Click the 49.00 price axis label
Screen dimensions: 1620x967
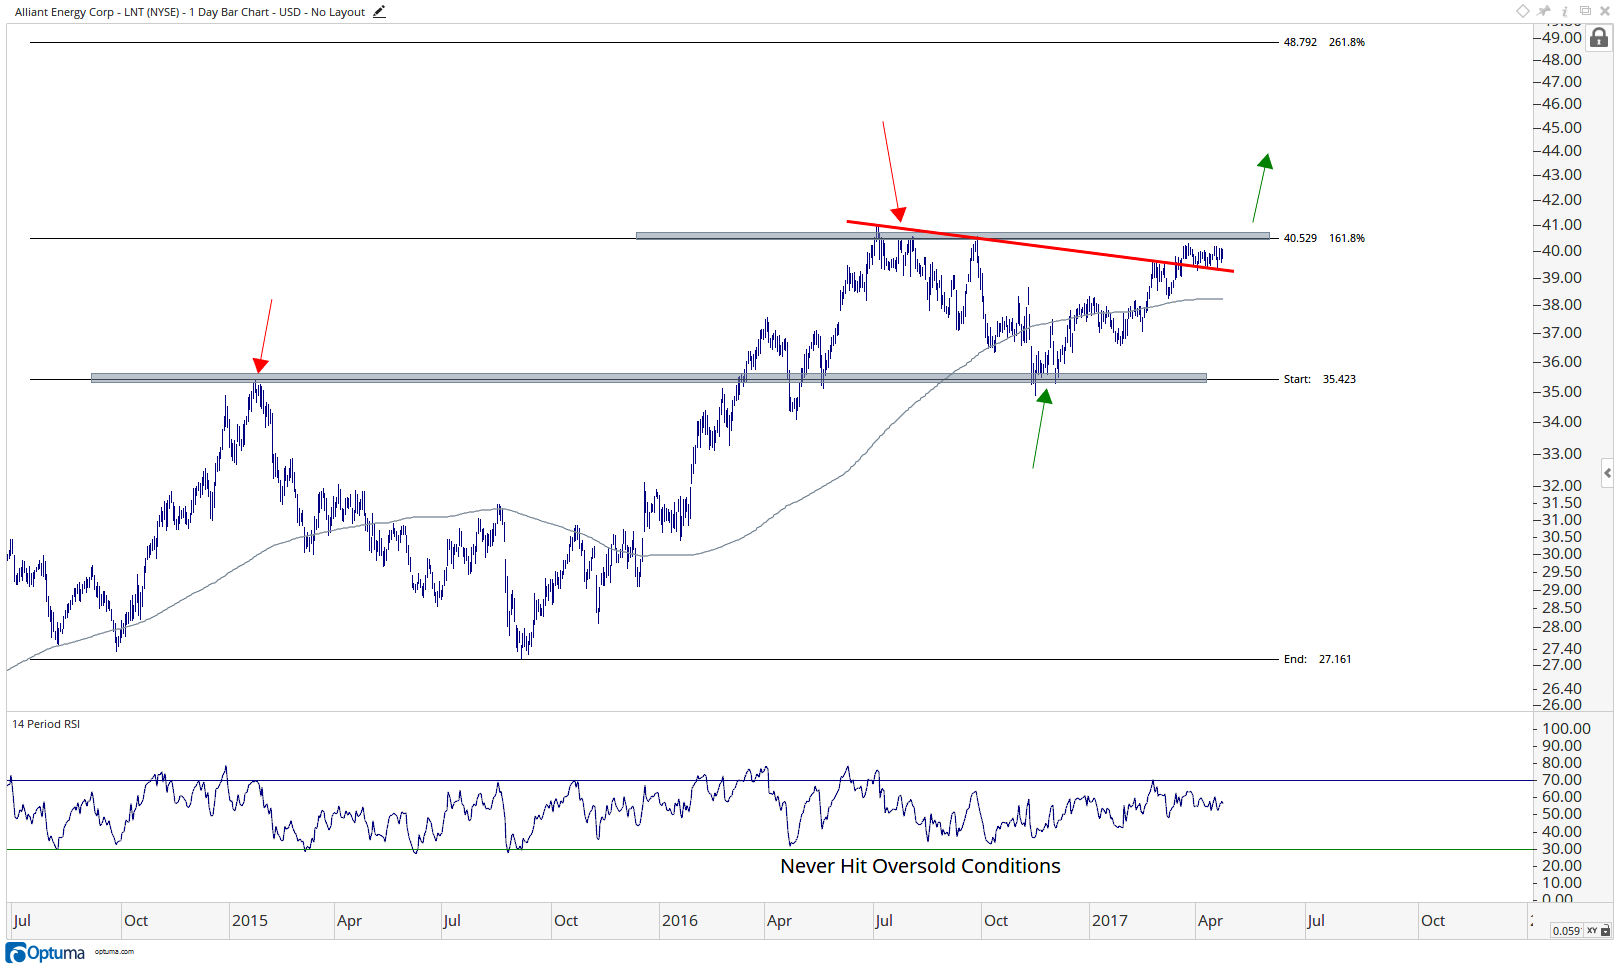(x=1562, y=38)
